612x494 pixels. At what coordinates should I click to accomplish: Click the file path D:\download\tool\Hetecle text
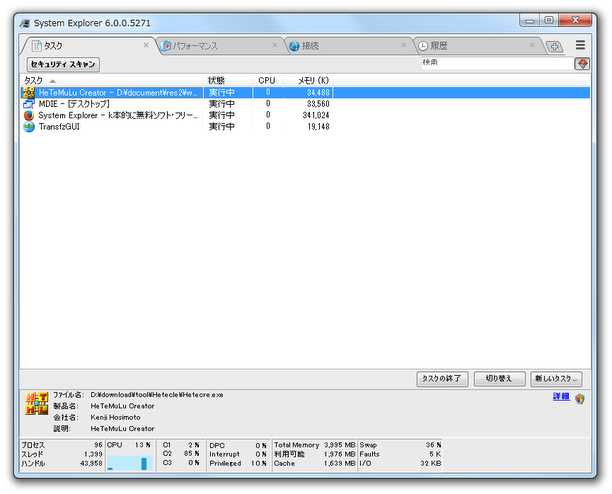[157, 395]
